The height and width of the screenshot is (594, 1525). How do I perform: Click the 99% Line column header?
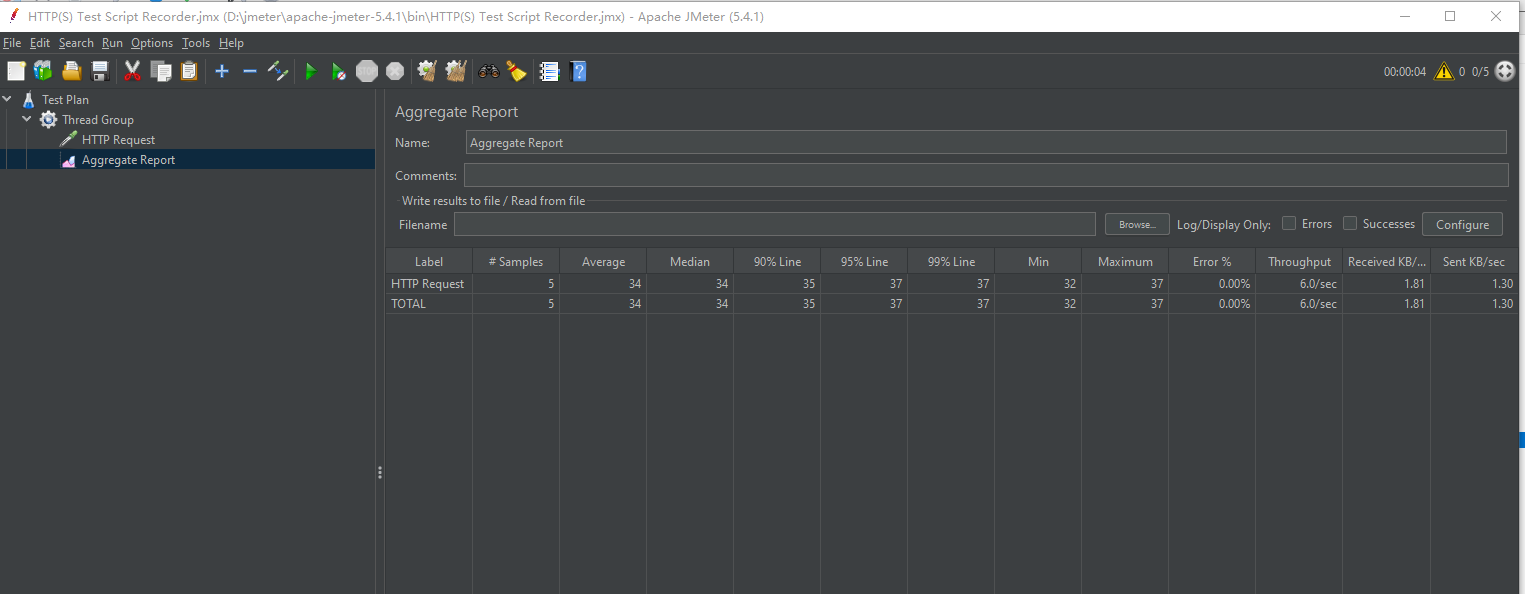point(951,261)
